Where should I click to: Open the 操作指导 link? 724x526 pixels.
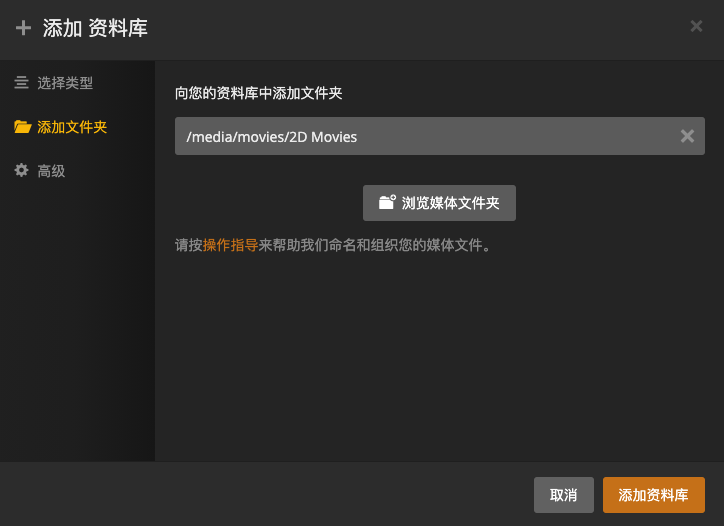[230, 245]
